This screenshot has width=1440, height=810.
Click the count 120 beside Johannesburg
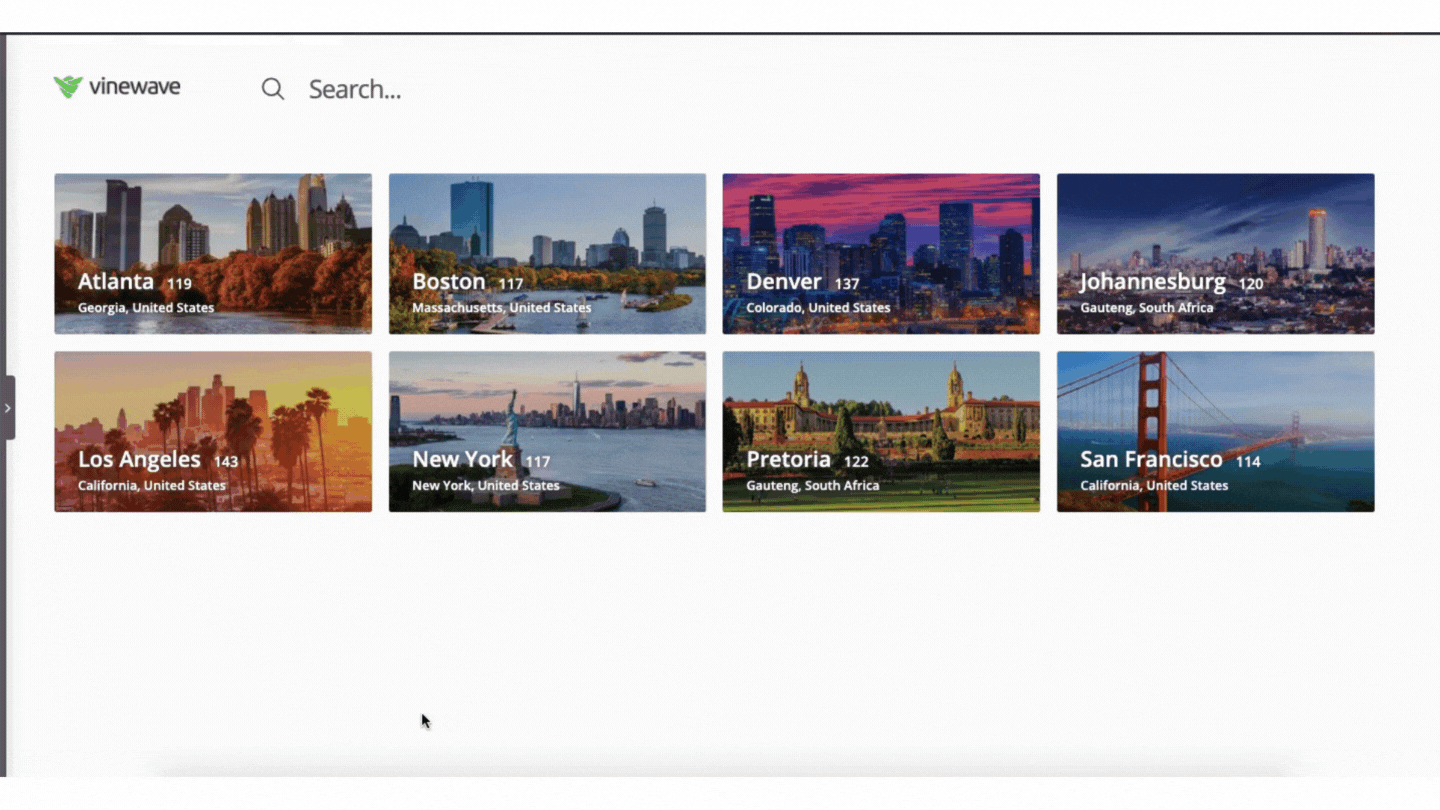(1251, 284)
